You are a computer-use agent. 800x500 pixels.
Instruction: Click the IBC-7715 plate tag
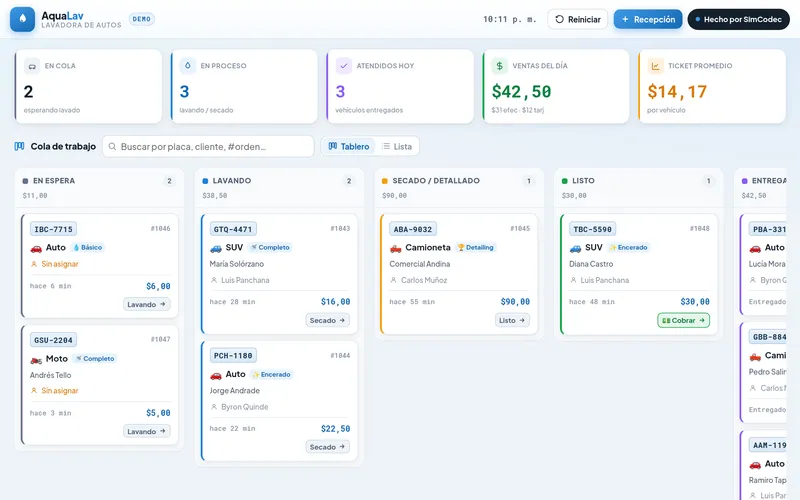point(53,229)
